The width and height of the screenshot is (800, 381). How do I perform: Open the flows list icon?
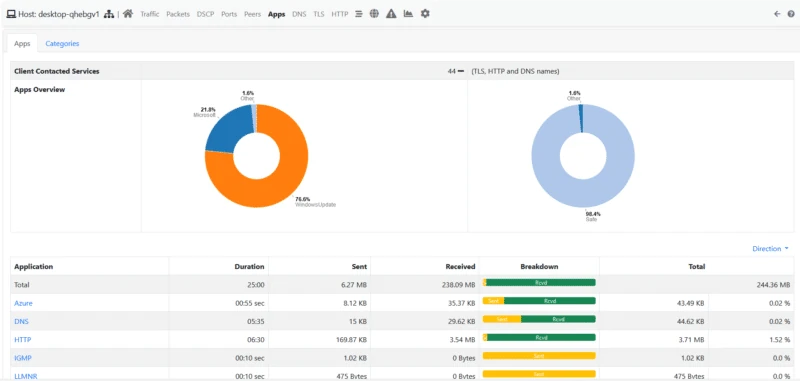click(x=359, y=14)
